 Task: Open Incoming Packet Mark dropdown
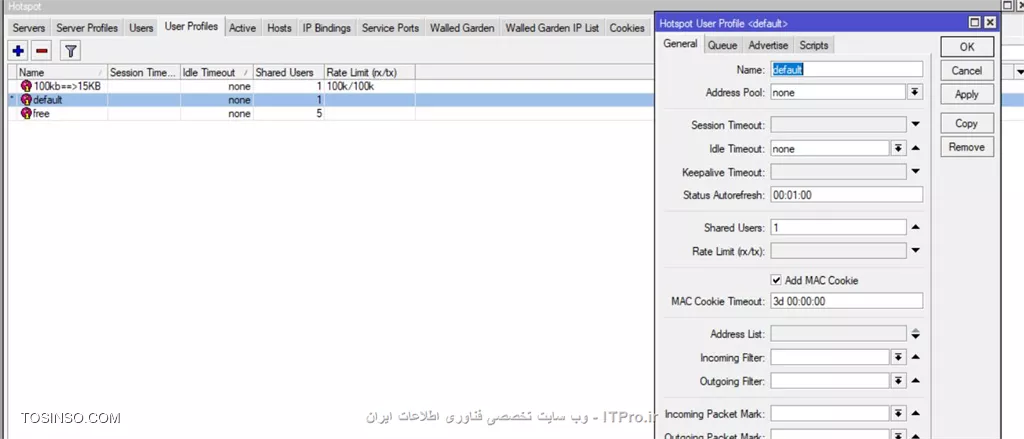click(x=899, y=413)
